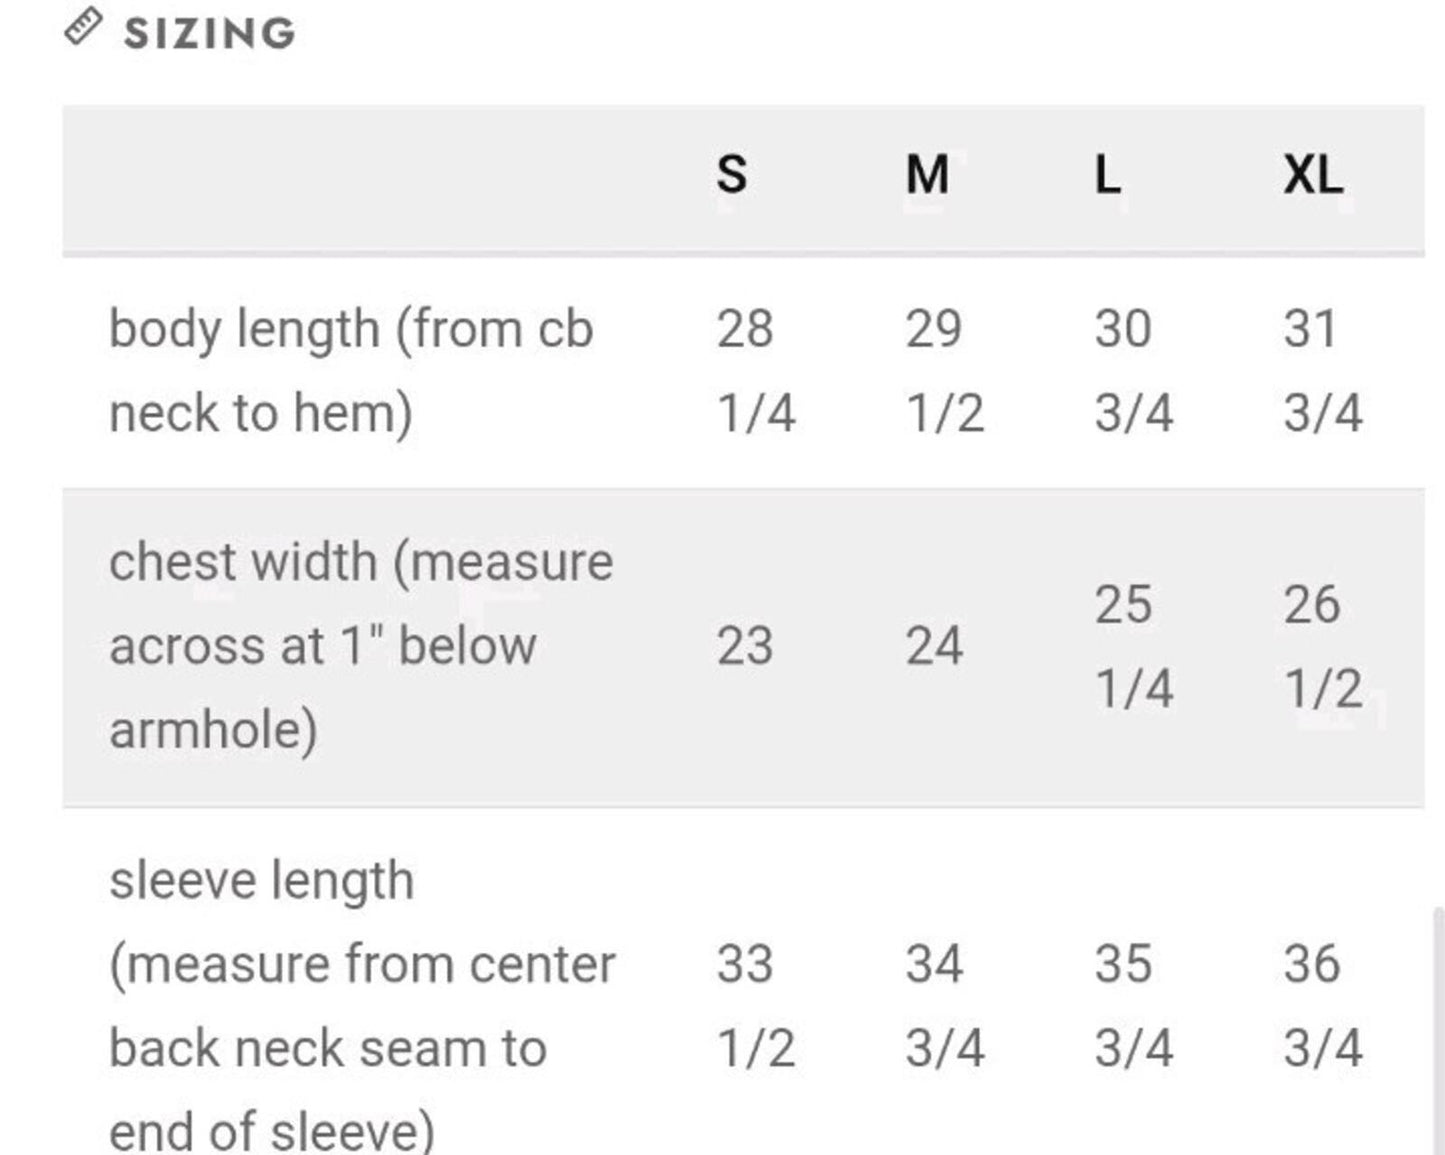Viewport: 1445px width, 1155px height.
Task: Click the 28 1/4 body length value
Action: click(x=756, y=371)
